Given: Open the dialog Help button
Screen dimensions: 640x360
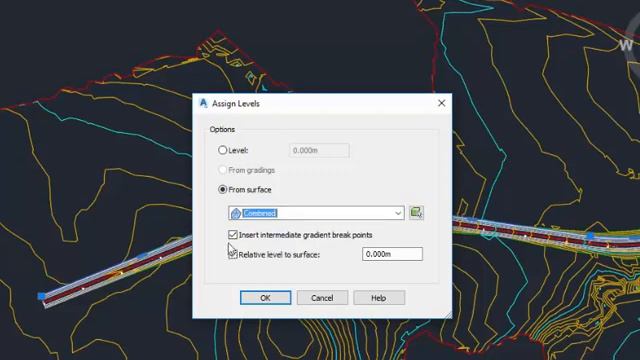Looking at the screenshot, I should (379, 298).
